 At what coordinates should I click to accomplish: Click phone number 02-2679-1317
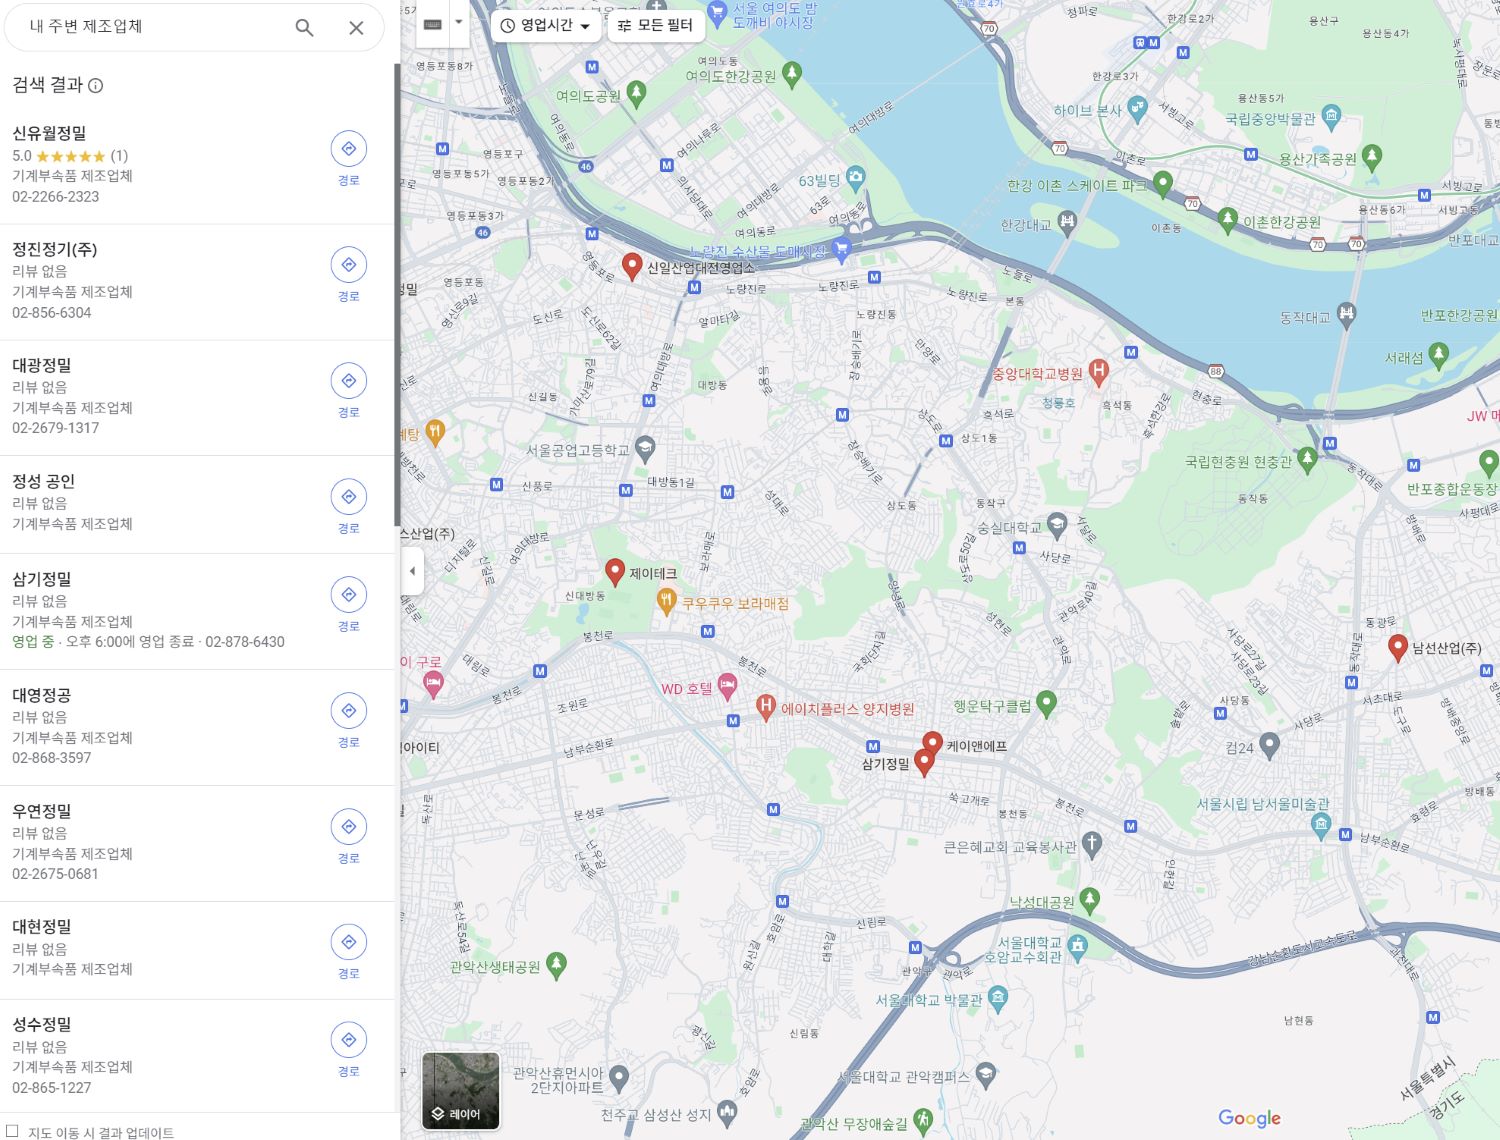56,427
